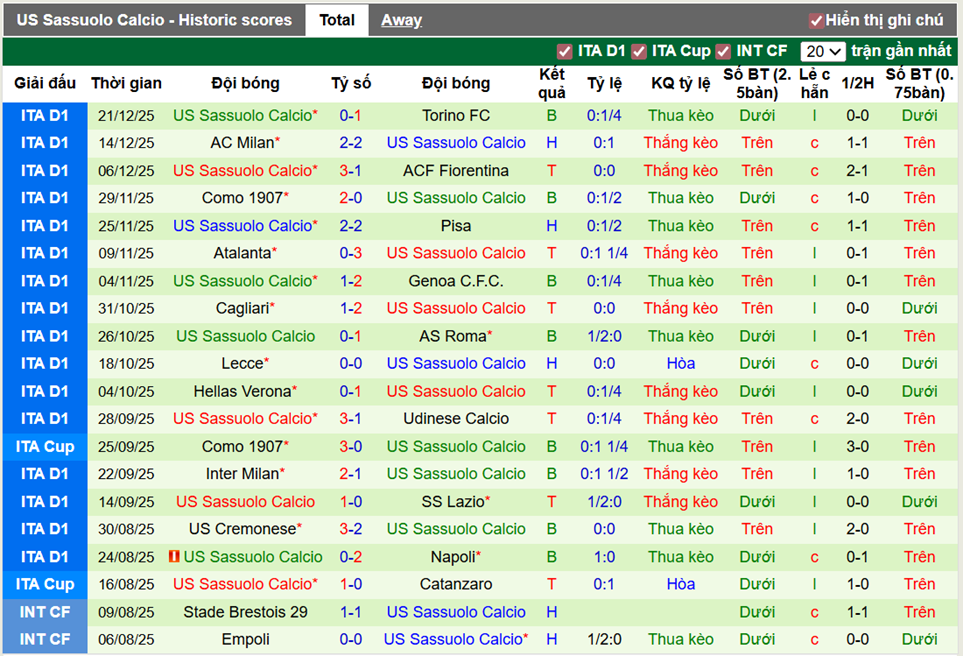Open AS Roma team link
This screenshot has width=963, height=656.
[x=453, y=336]
